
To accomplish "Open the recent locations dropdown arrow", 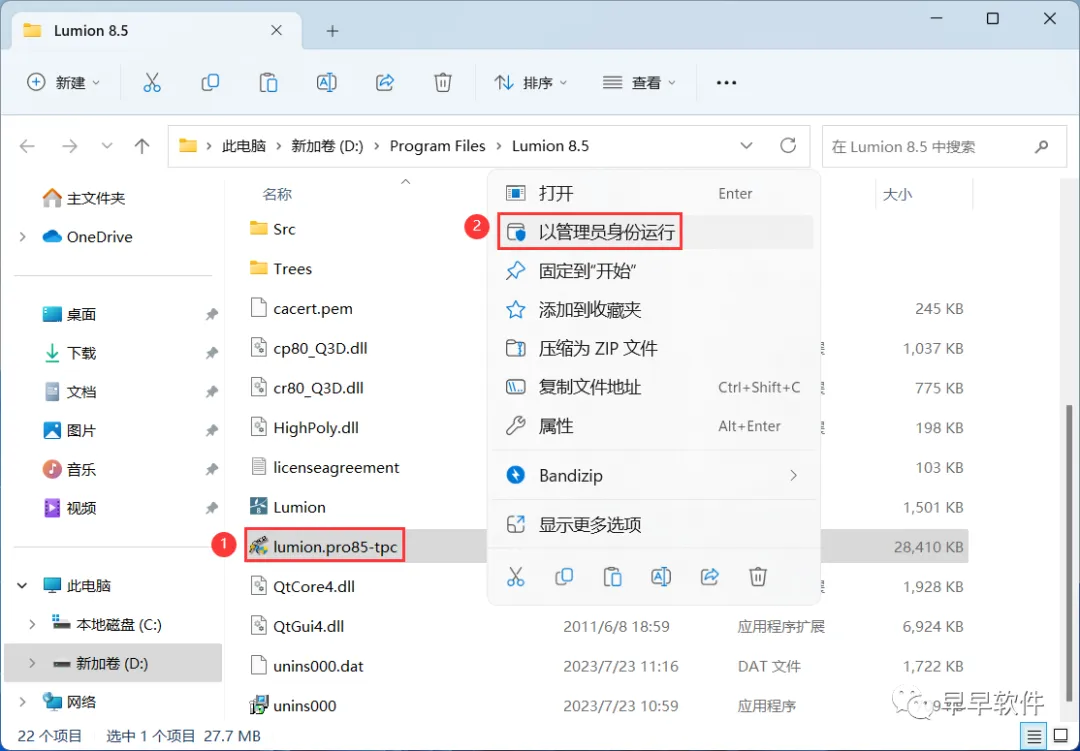I will [x=107, y=146].
